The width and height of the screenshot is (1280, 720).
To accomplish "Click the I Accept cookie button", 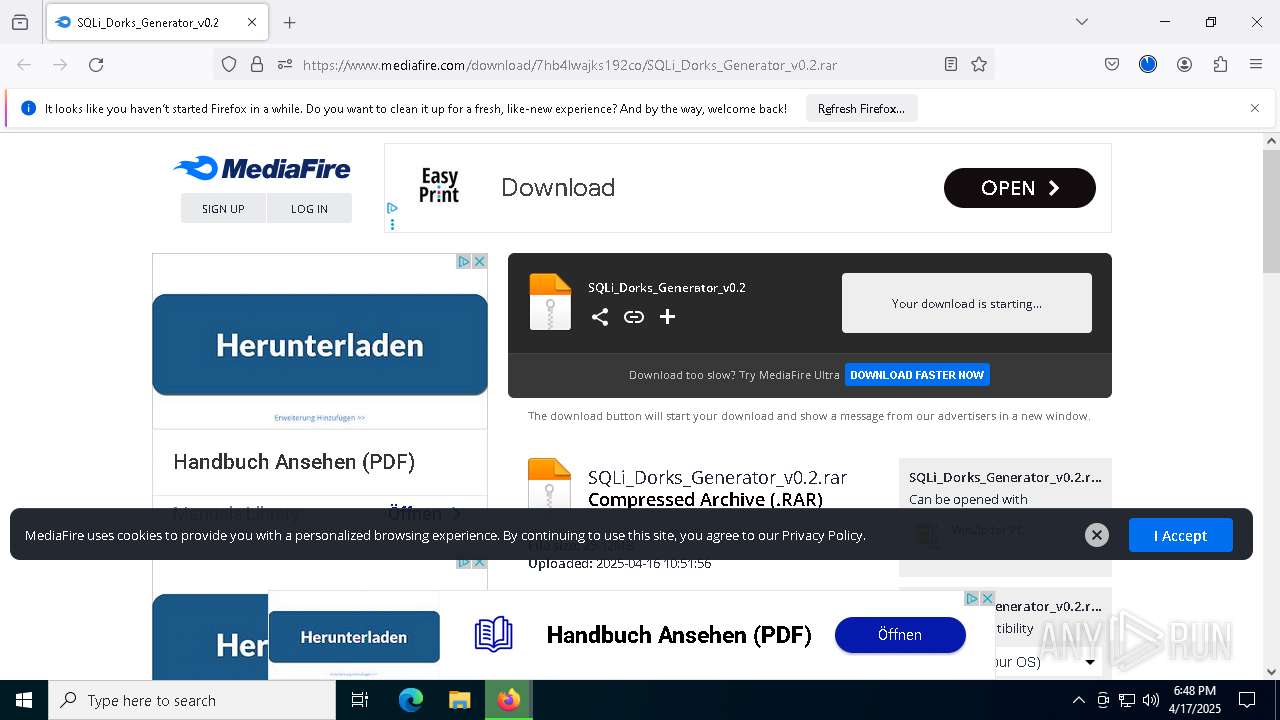I will (x=1181, y=535).
